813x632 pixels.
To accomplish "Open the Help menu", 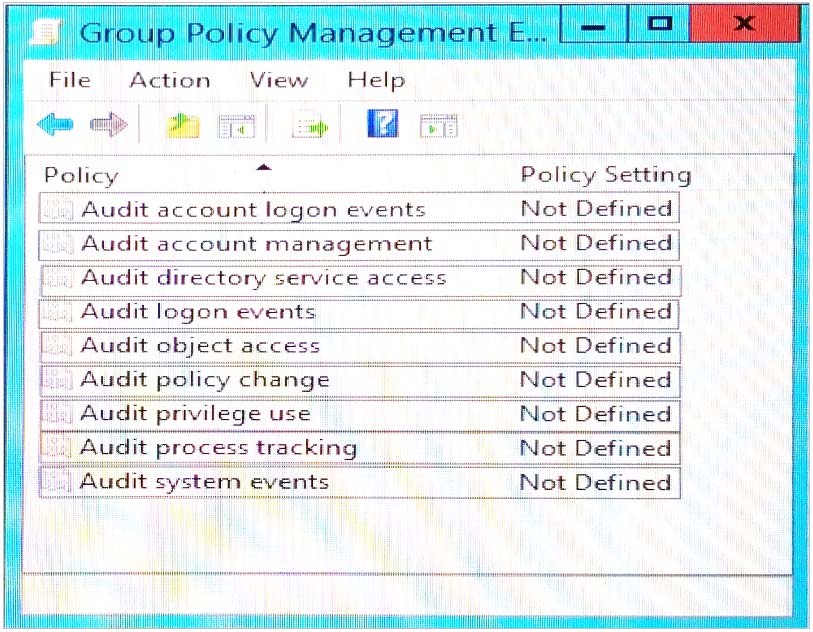I will [376, 81].
